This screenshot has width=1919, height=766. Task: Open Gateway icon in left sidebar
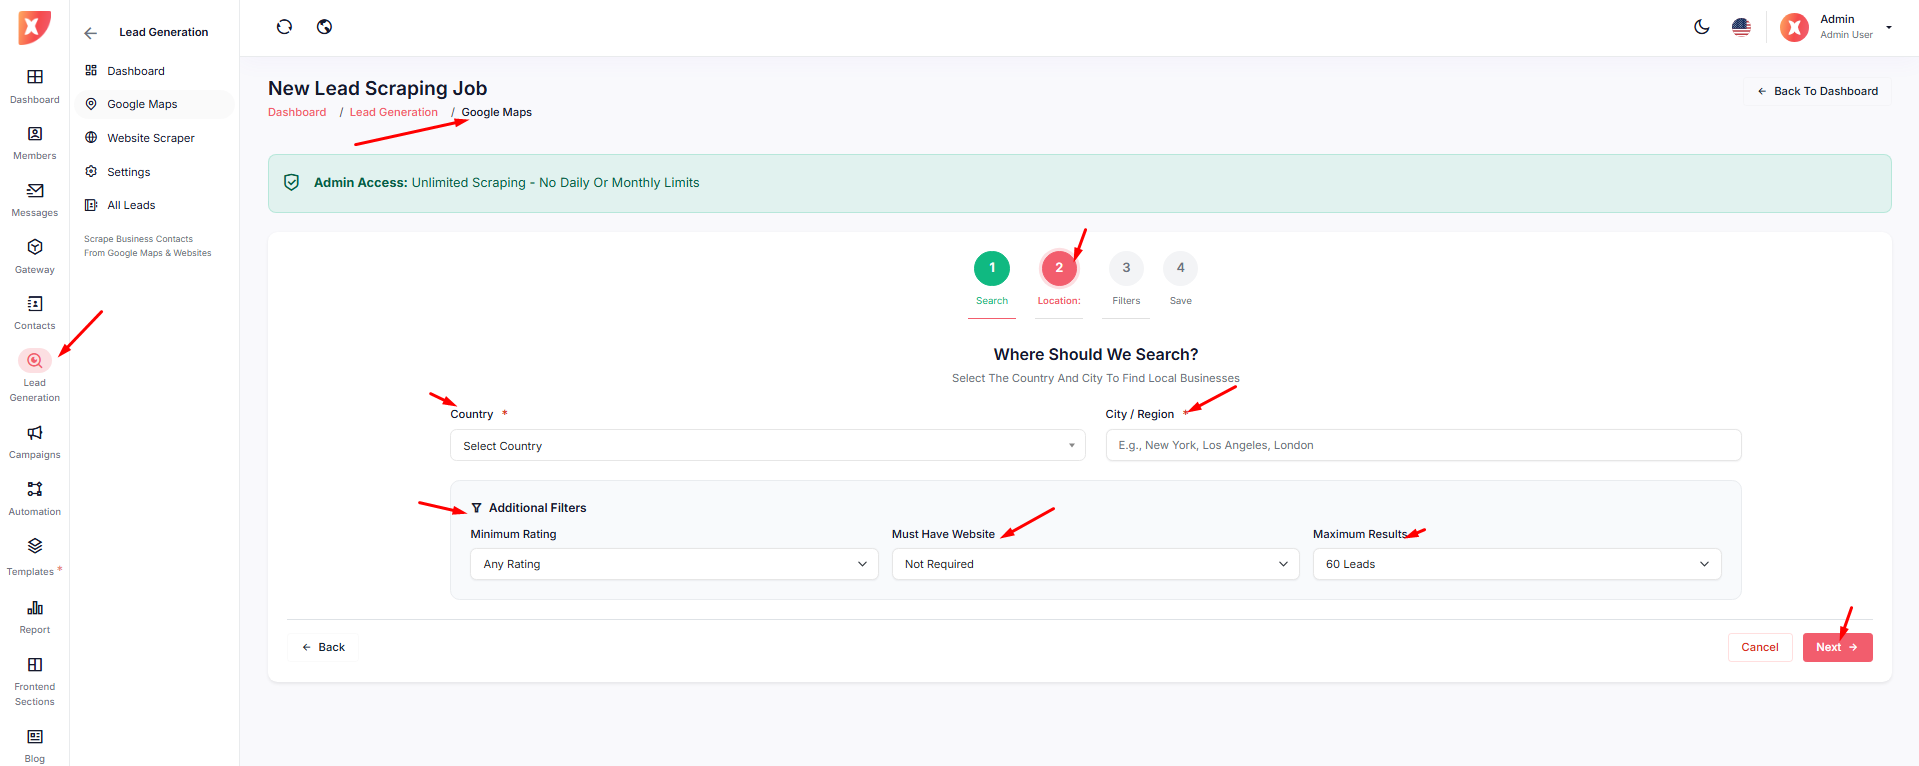tap(35, 247)
